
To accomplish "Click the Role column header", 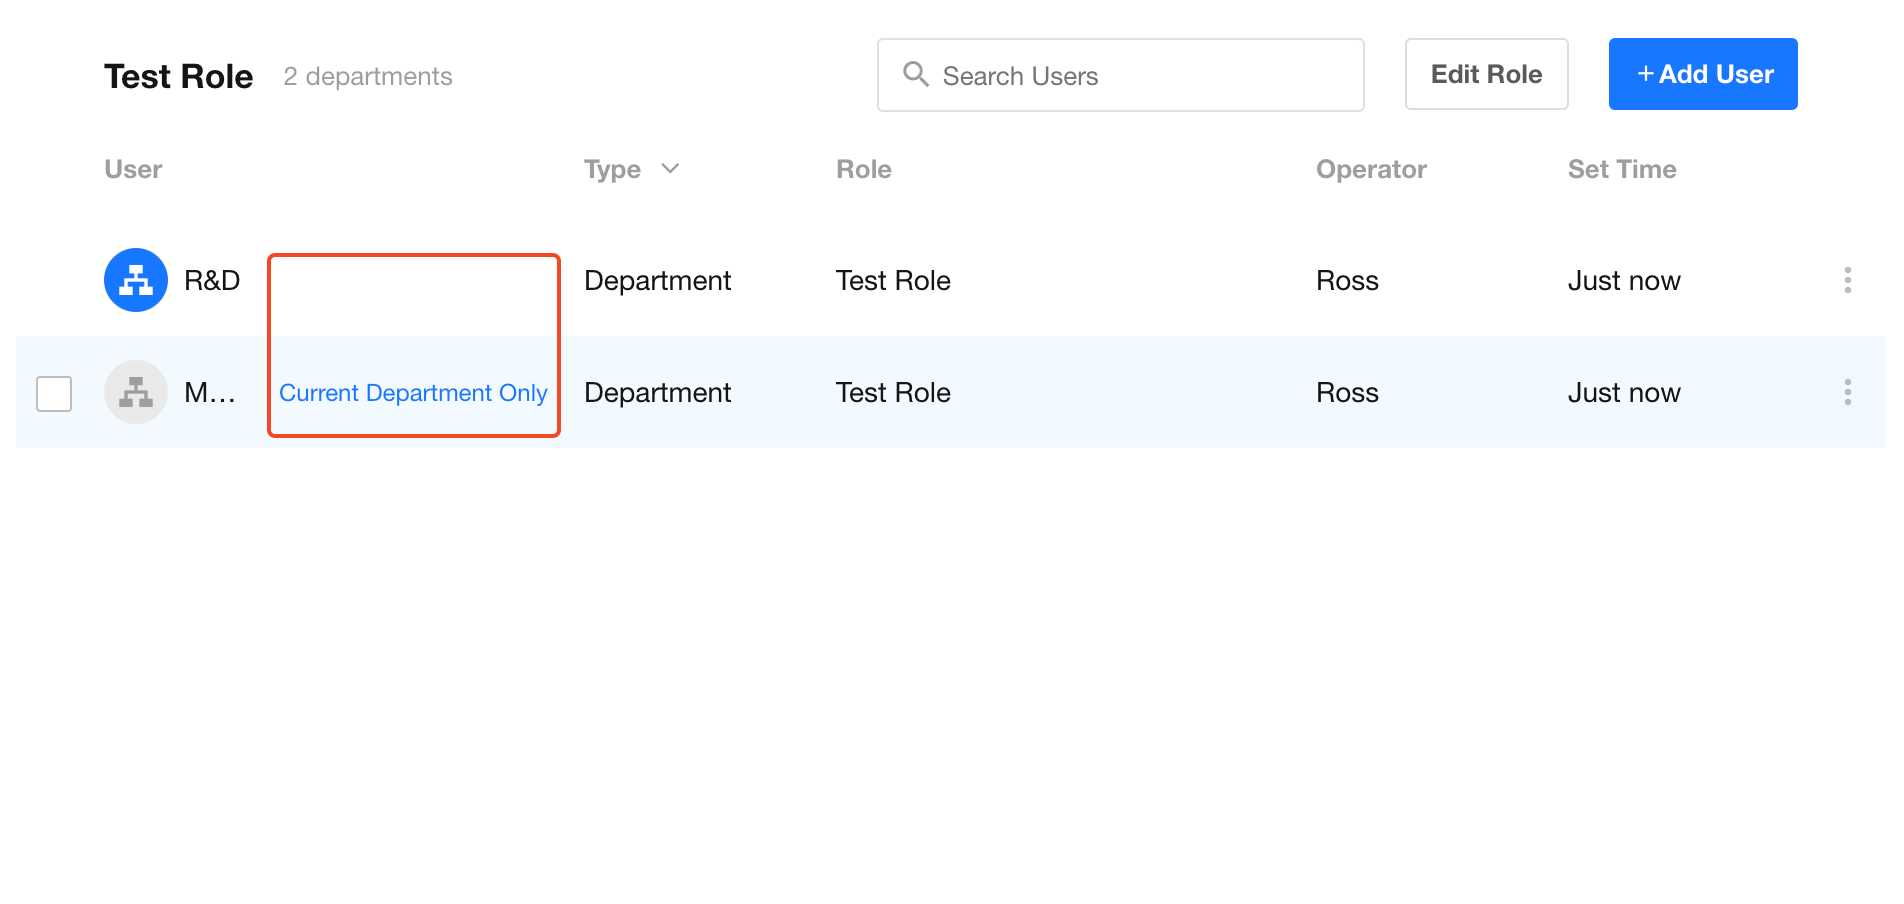I will 863,170.
